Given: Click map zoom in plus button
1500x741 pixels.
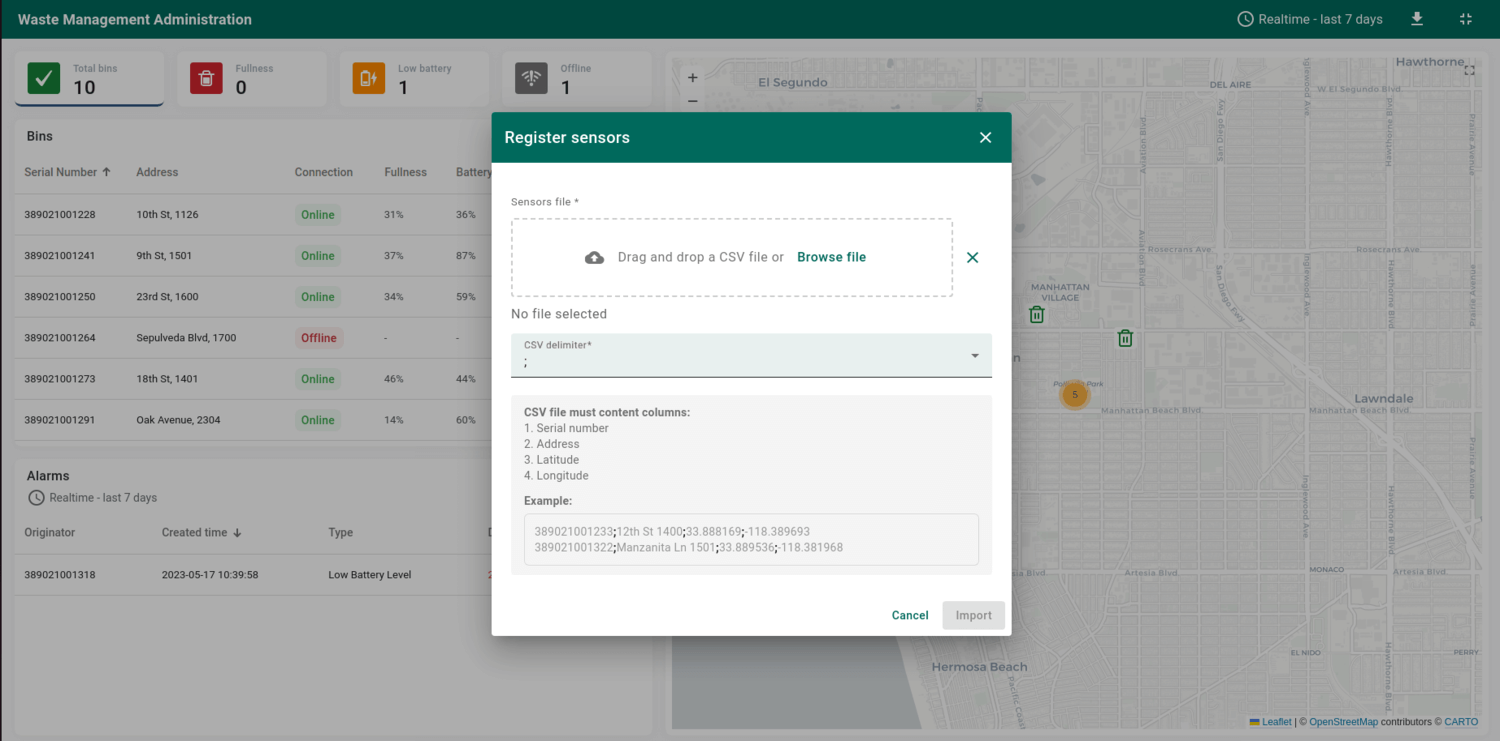Looking at the screenshot, I should [x=692, y=78].
